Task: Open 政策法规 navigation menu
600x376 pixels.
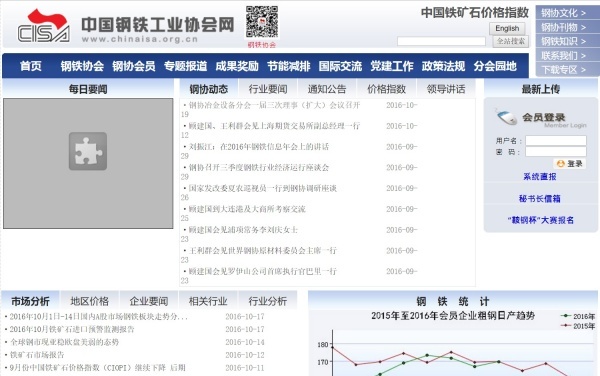Action: 443,66
